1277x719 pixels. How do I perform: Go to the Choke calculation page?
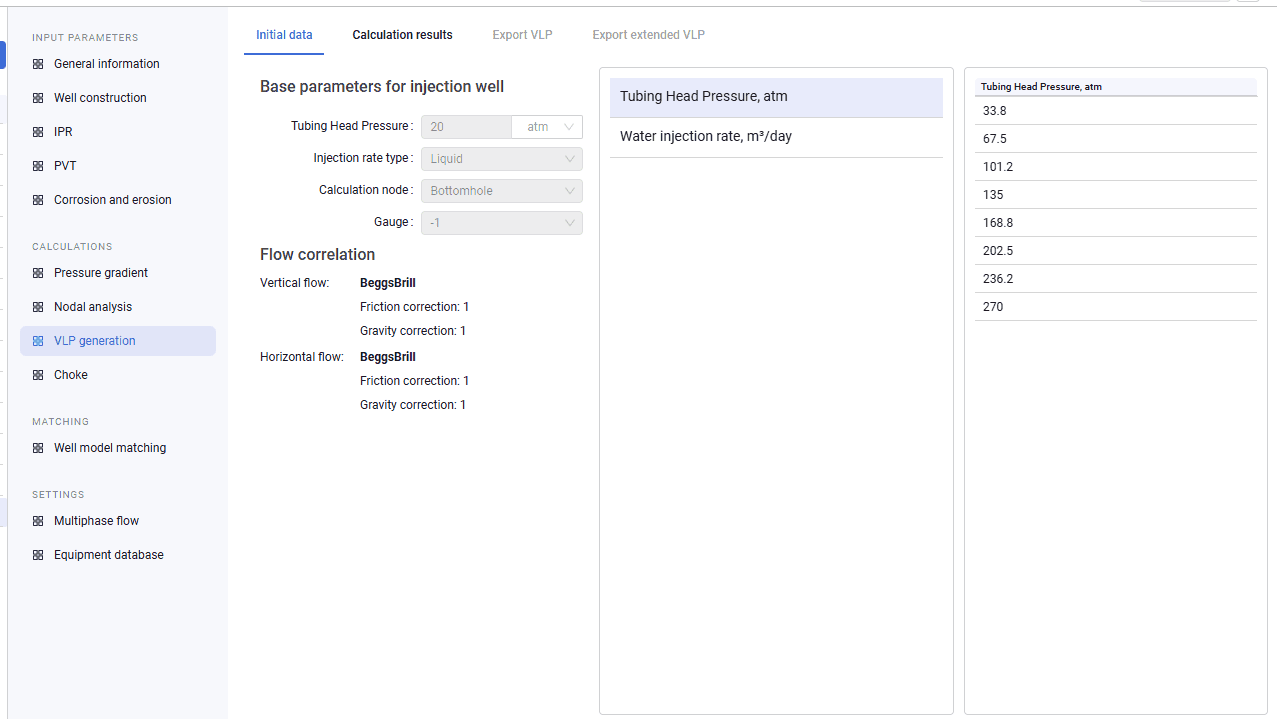click(118, 375)
